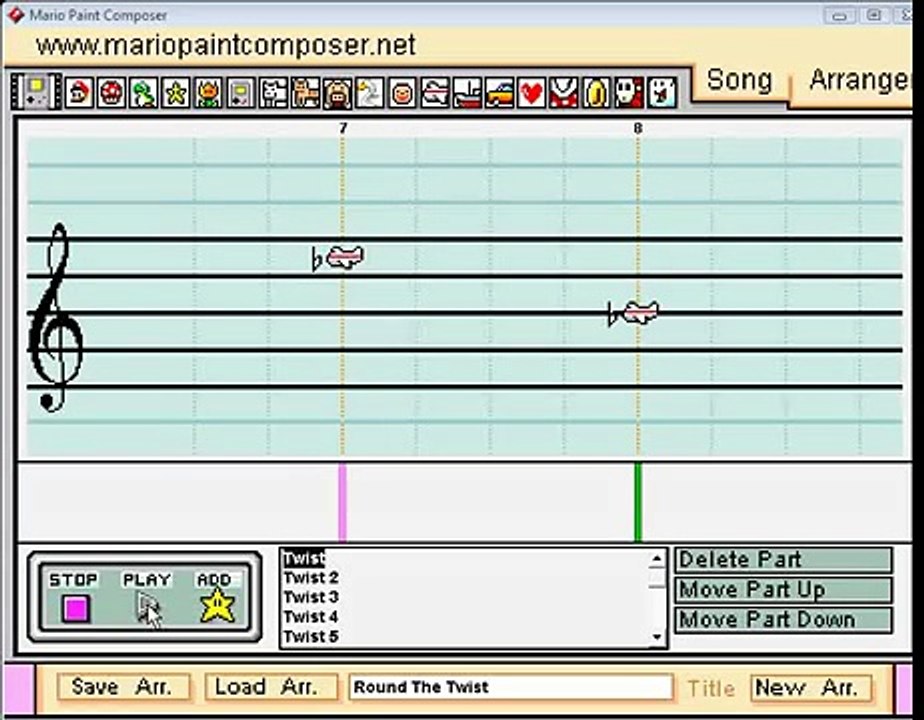The image size is (924, 720).
Task: Select the Coin instrument
Action: tap(596, 93)
